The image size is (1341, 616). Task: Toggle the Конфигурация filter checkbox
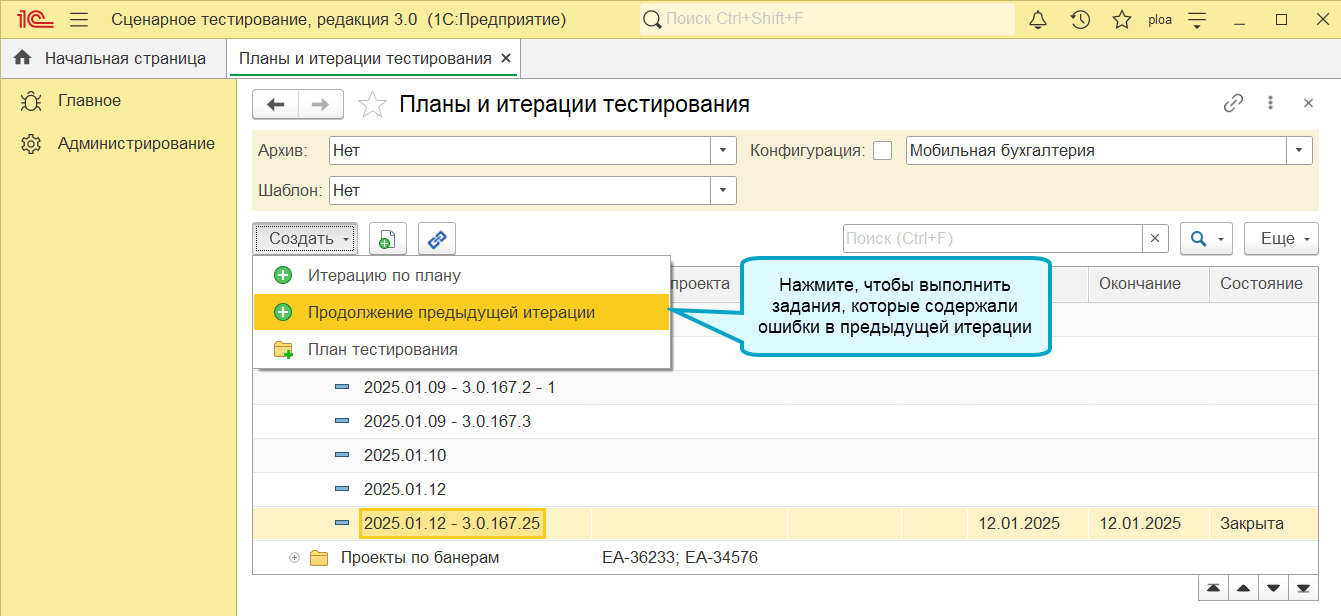point(882,151)
